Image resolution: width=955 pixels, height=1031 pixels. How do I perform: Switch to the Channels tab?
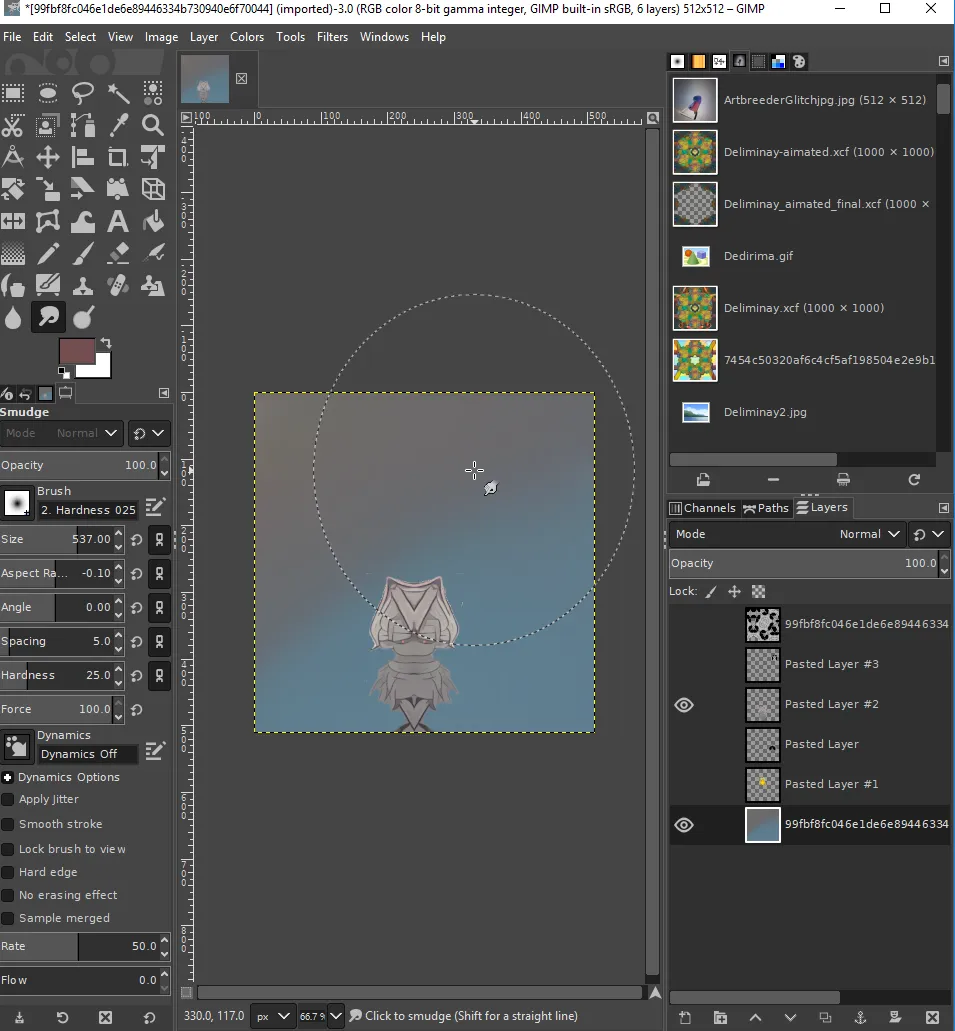pos(702,508)
